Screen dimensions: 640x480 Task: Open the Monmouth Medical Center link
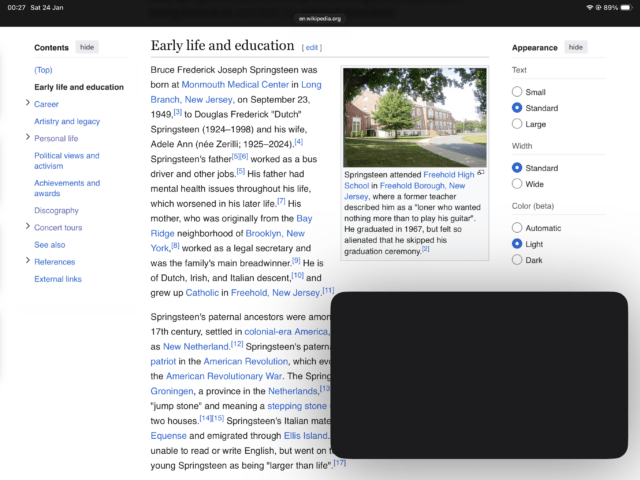(x=235, y=85)
